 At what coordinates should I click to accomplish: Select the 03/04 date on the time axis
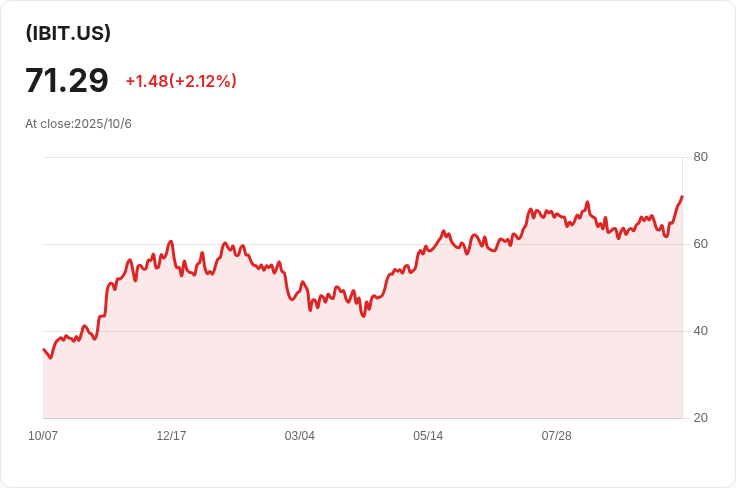(x=299, y=436)
